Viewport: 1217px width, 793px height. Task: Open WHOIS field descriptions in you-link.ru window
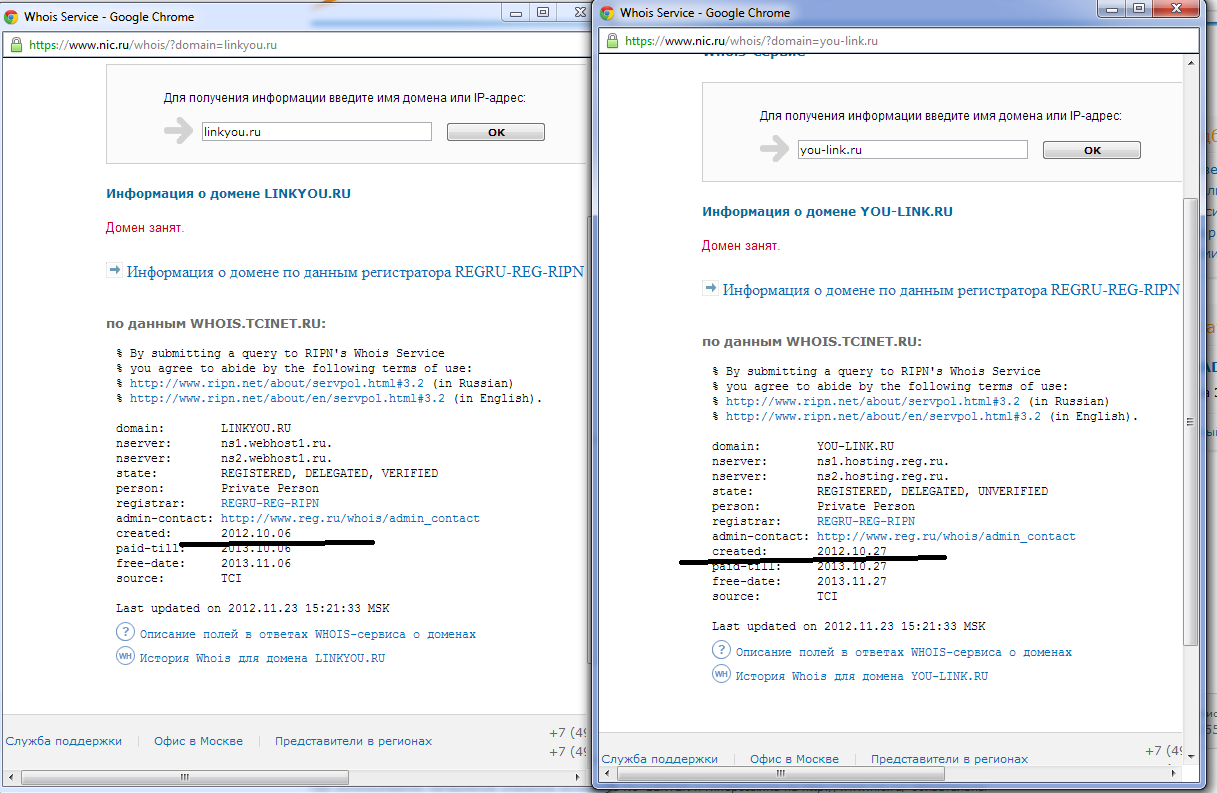(904, 652)
